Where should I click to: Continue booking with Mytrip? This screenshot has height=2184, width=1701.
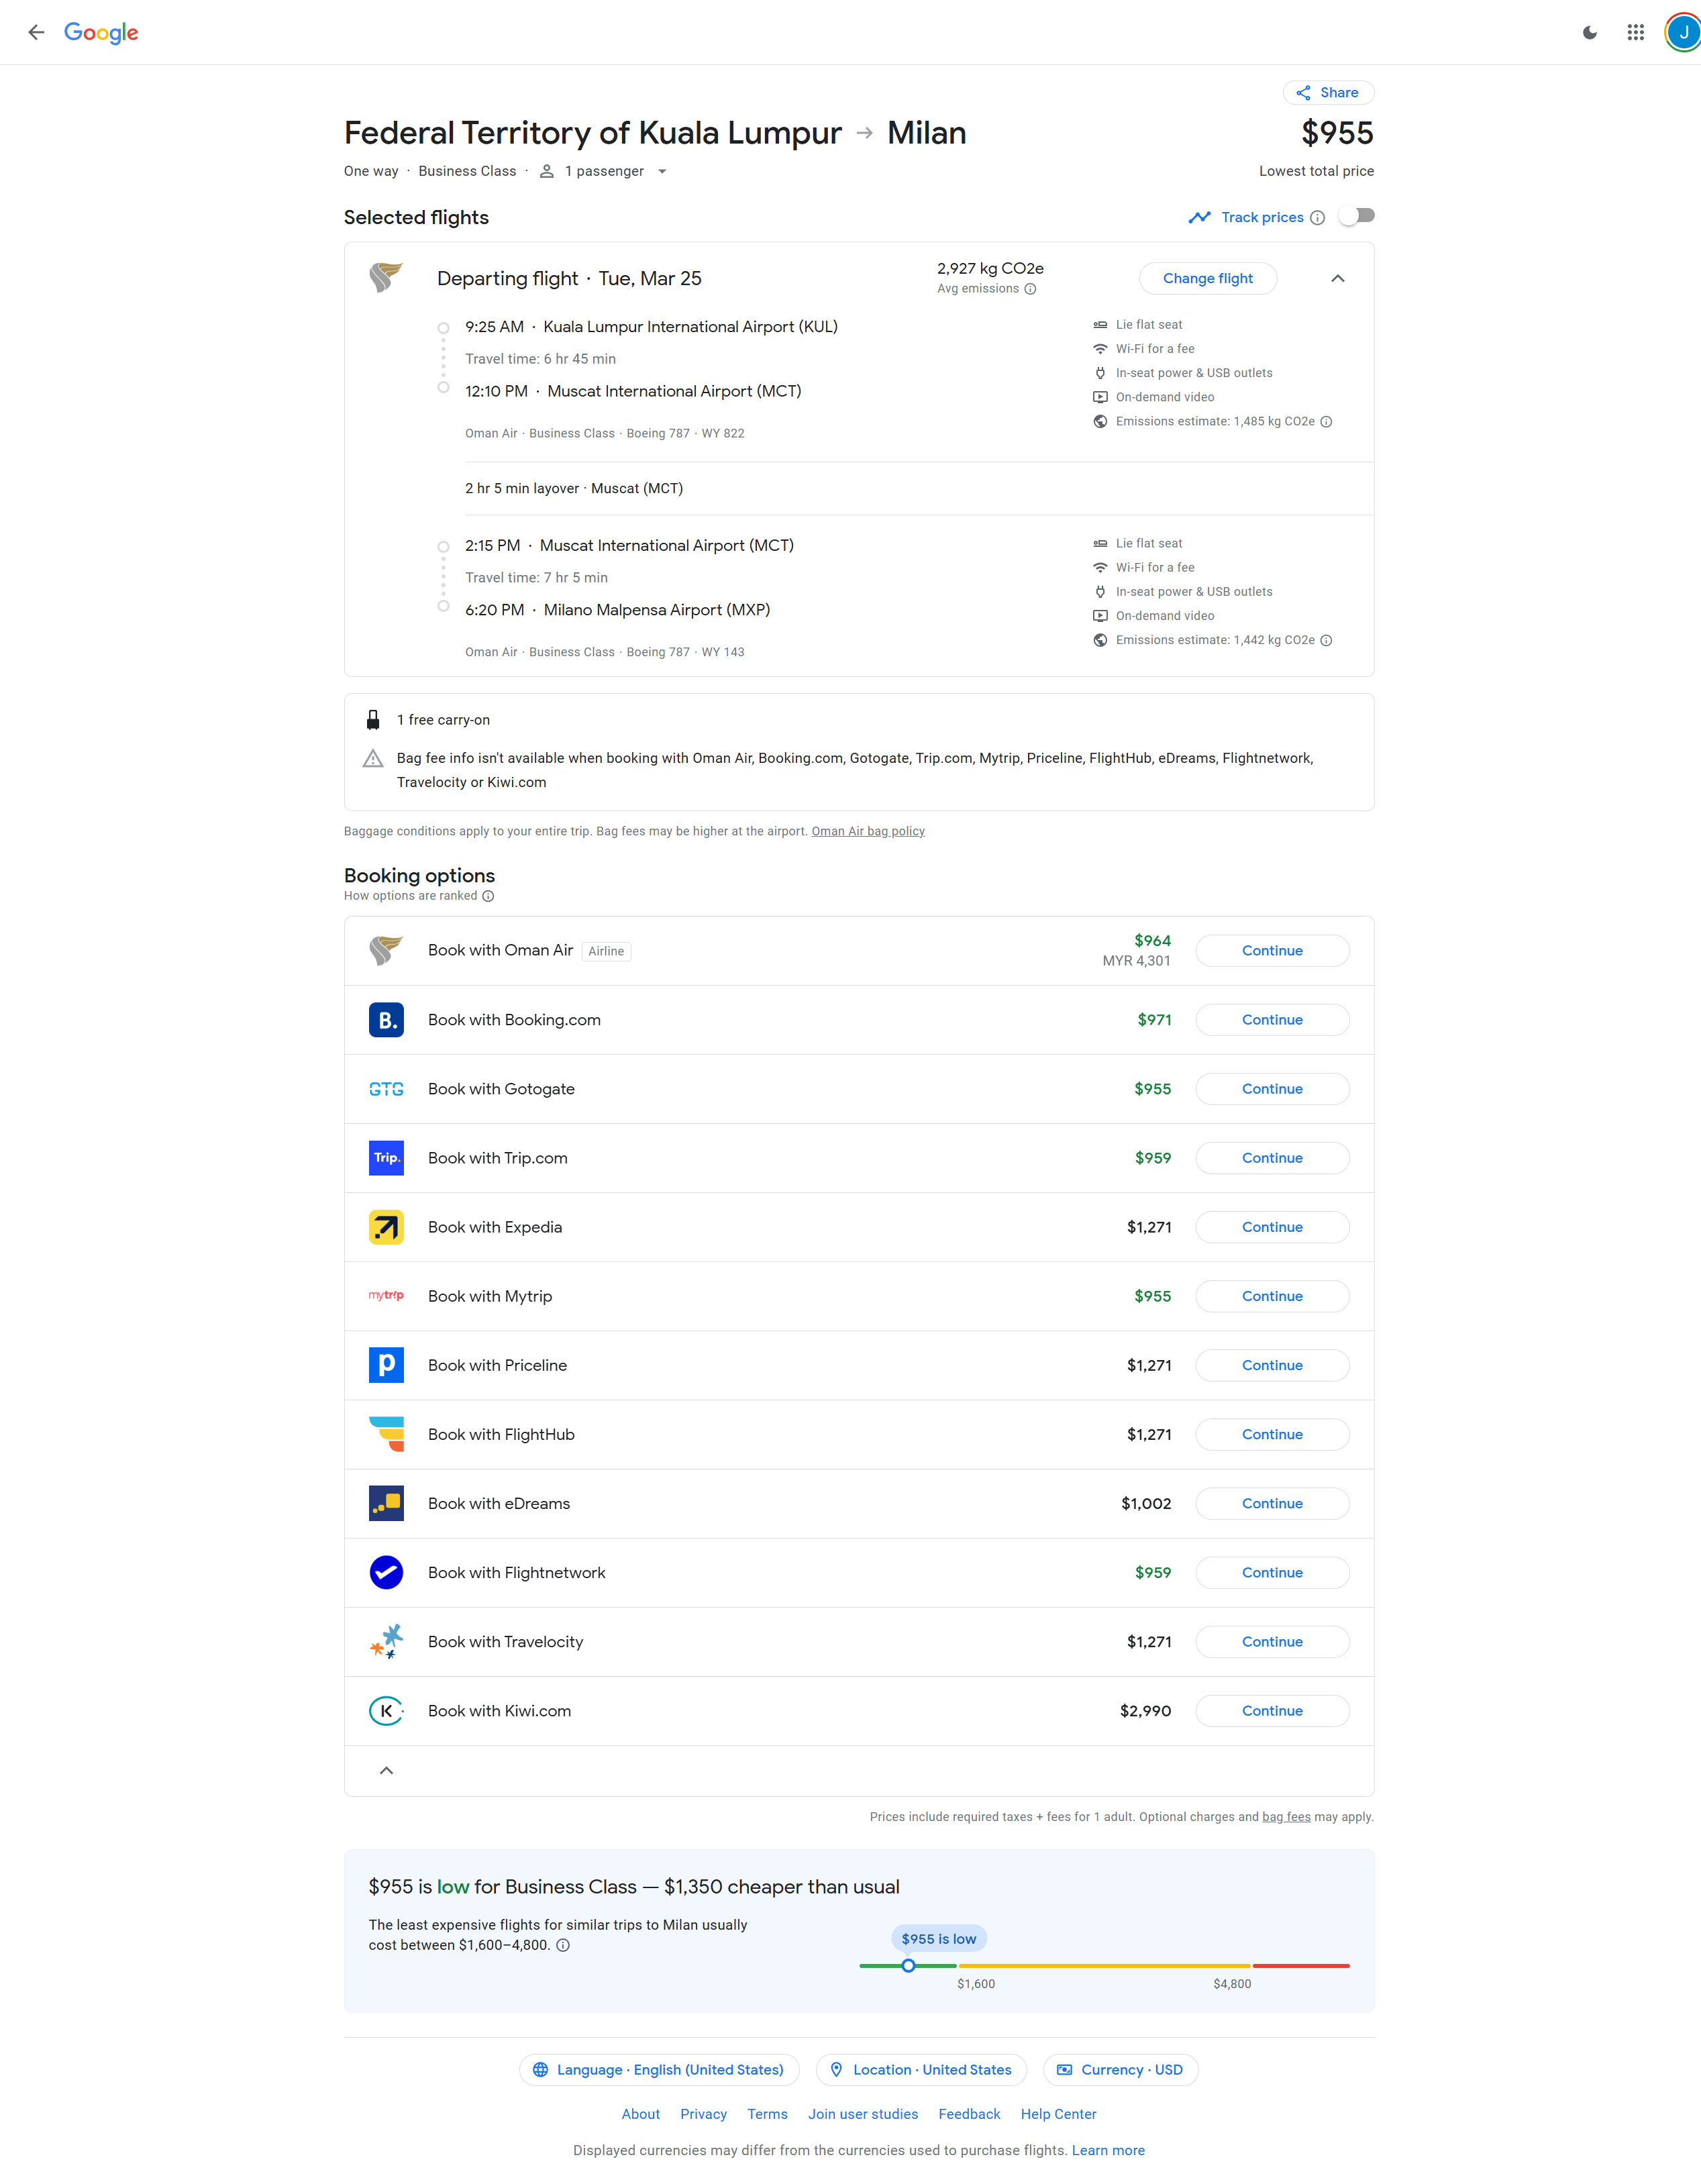pos(1272,1296)
